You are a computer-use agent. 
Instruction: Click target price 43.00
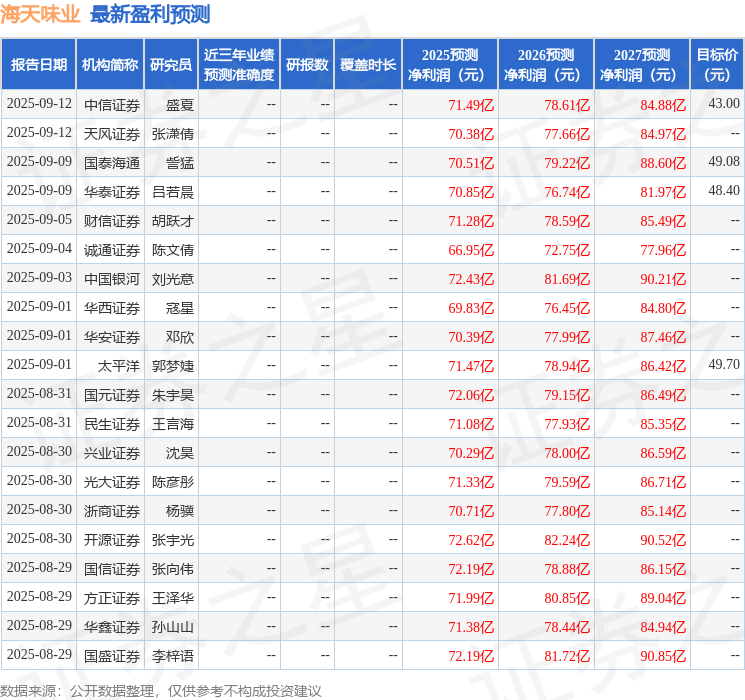[x=724, y=103]
